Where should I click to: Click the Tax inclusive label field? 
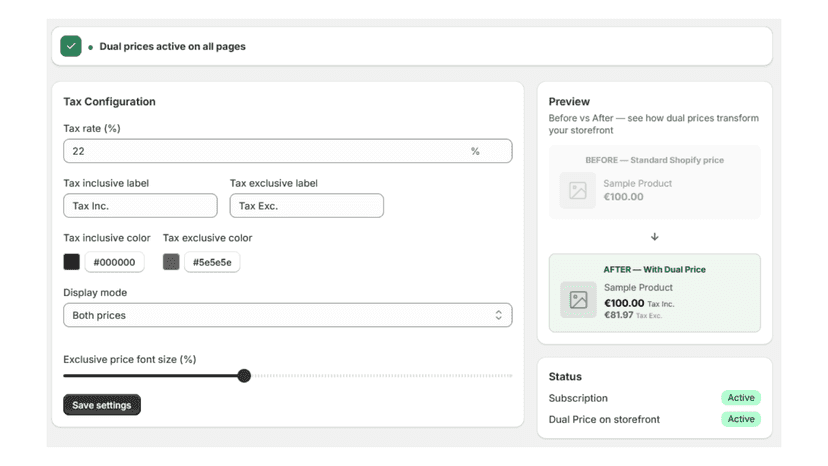[x=140, y=206]
